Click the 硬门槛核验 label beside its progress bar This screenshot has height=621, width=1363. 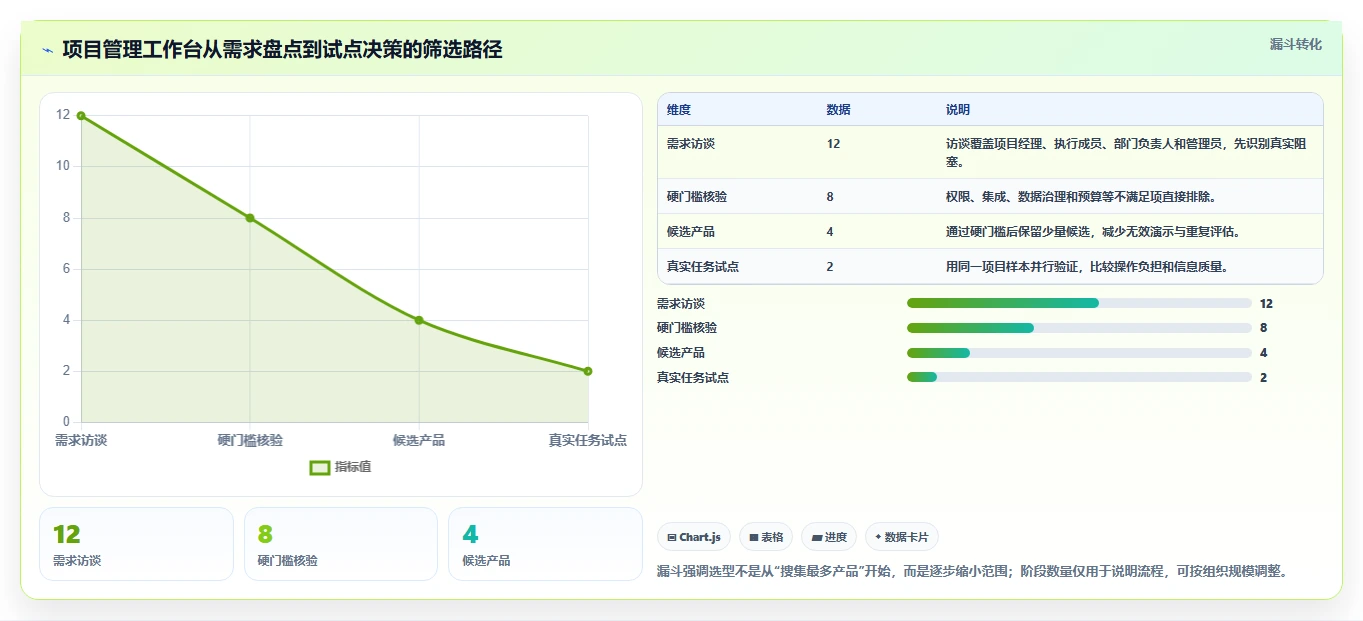pyautogui.click(x=687, y=328)
